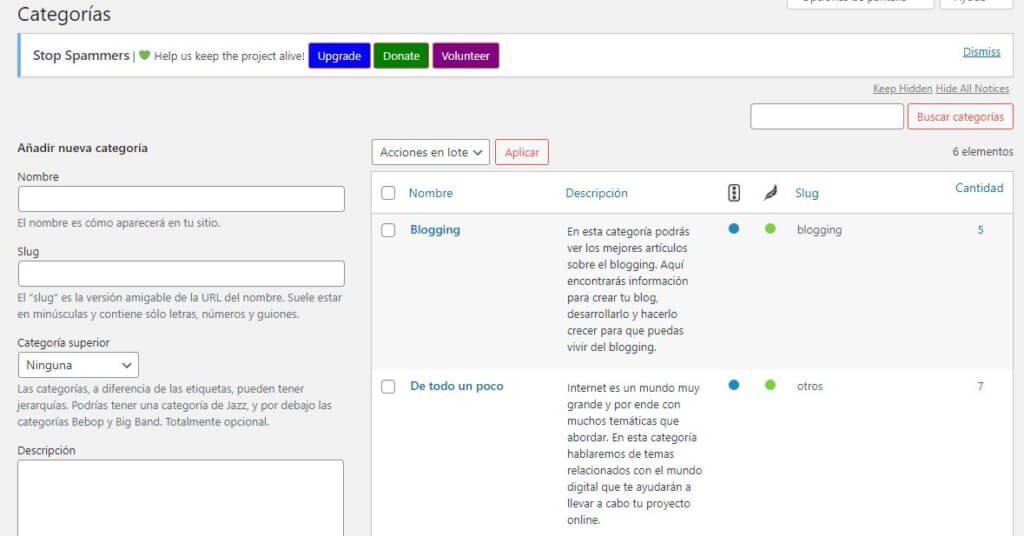Dismiss the Stop Spammers notice

tap(981, 52)
